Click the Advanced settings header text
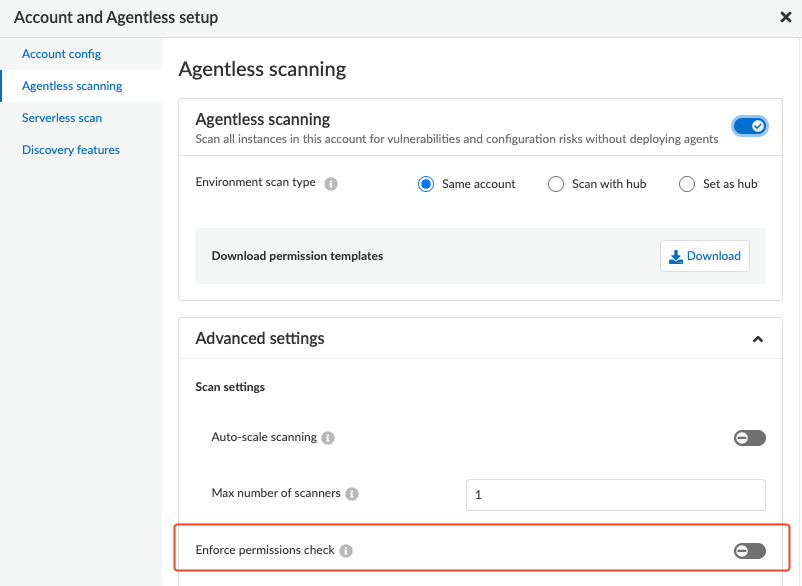 click(260, 339)
